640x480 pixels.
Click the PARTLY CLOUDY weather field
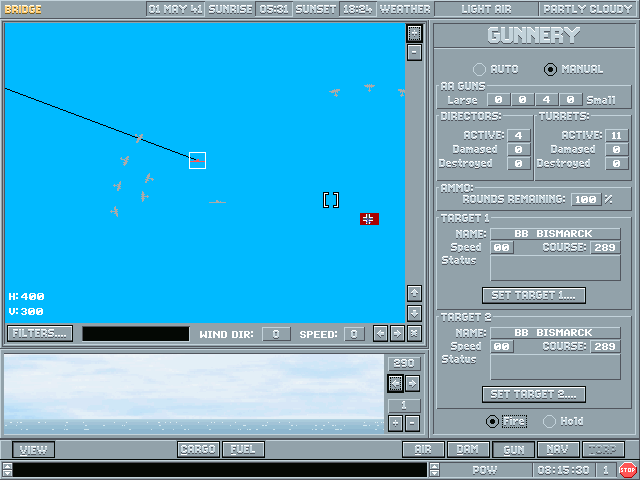[588, 9]
